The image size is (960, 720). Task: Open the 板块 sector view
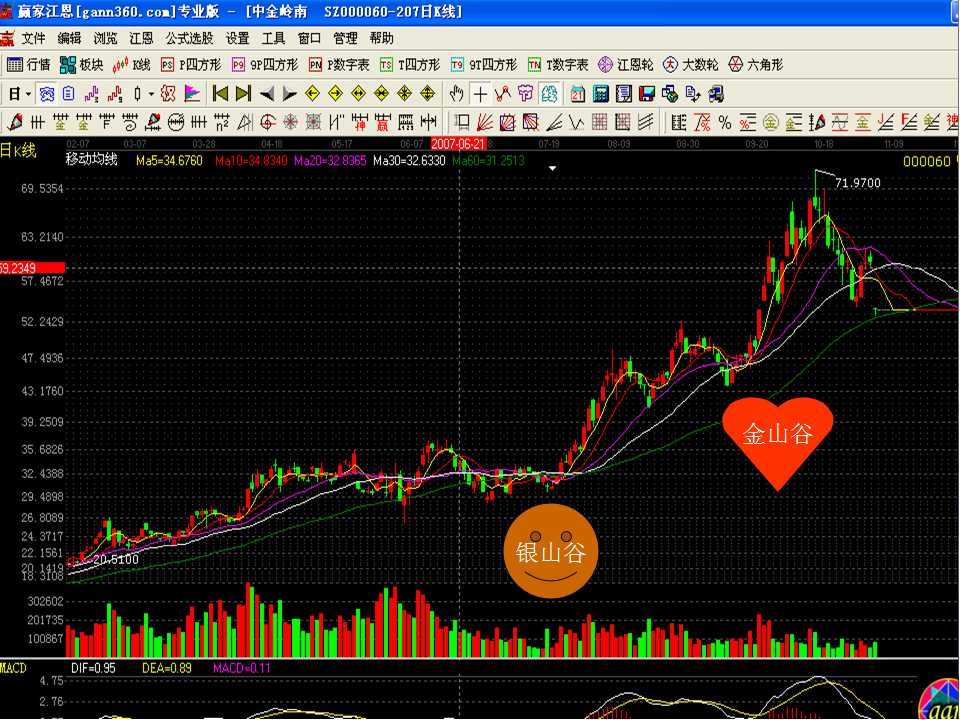click(81, 64)
